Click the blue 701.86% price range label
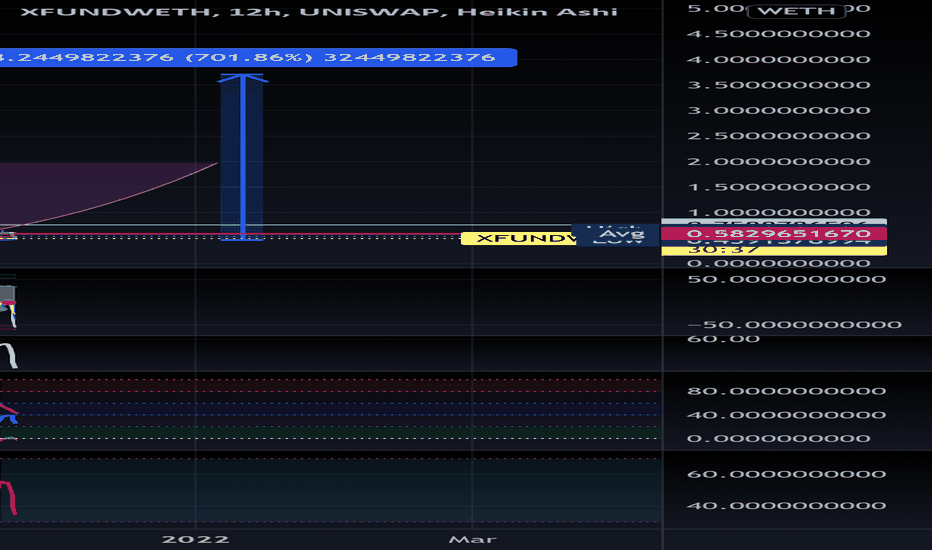The image size is (932, 550). (x=258, y=58)
